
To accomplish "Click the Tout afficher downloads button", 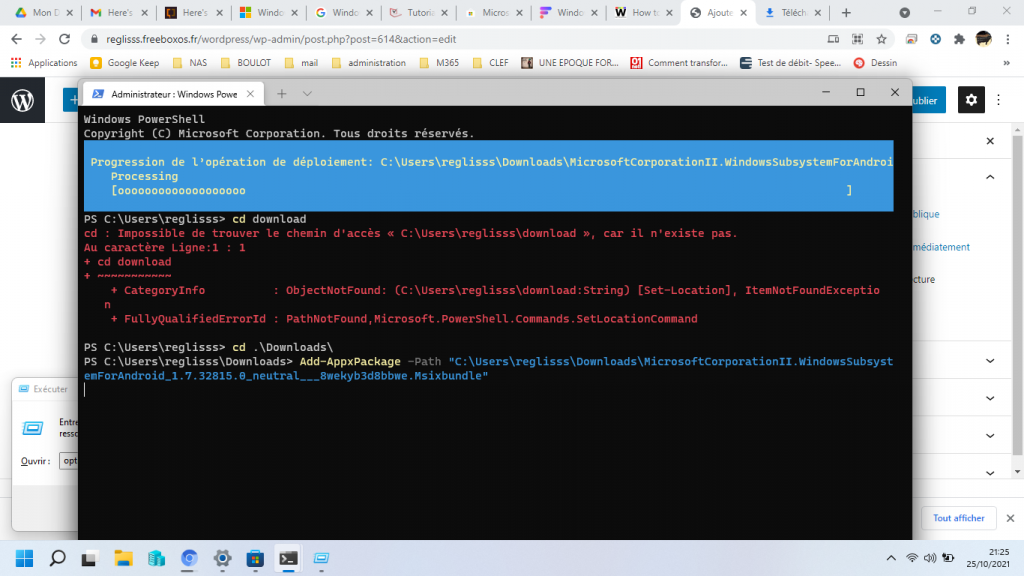I will 958,518.
